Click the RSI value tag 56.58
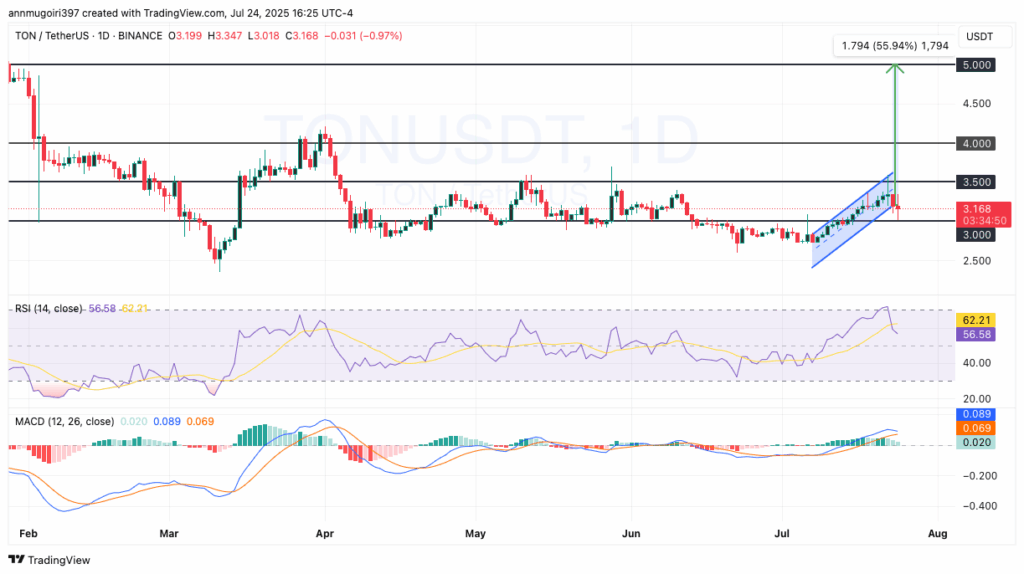The height and width of the screenshot is (574, 1024). tap(976, 334)
